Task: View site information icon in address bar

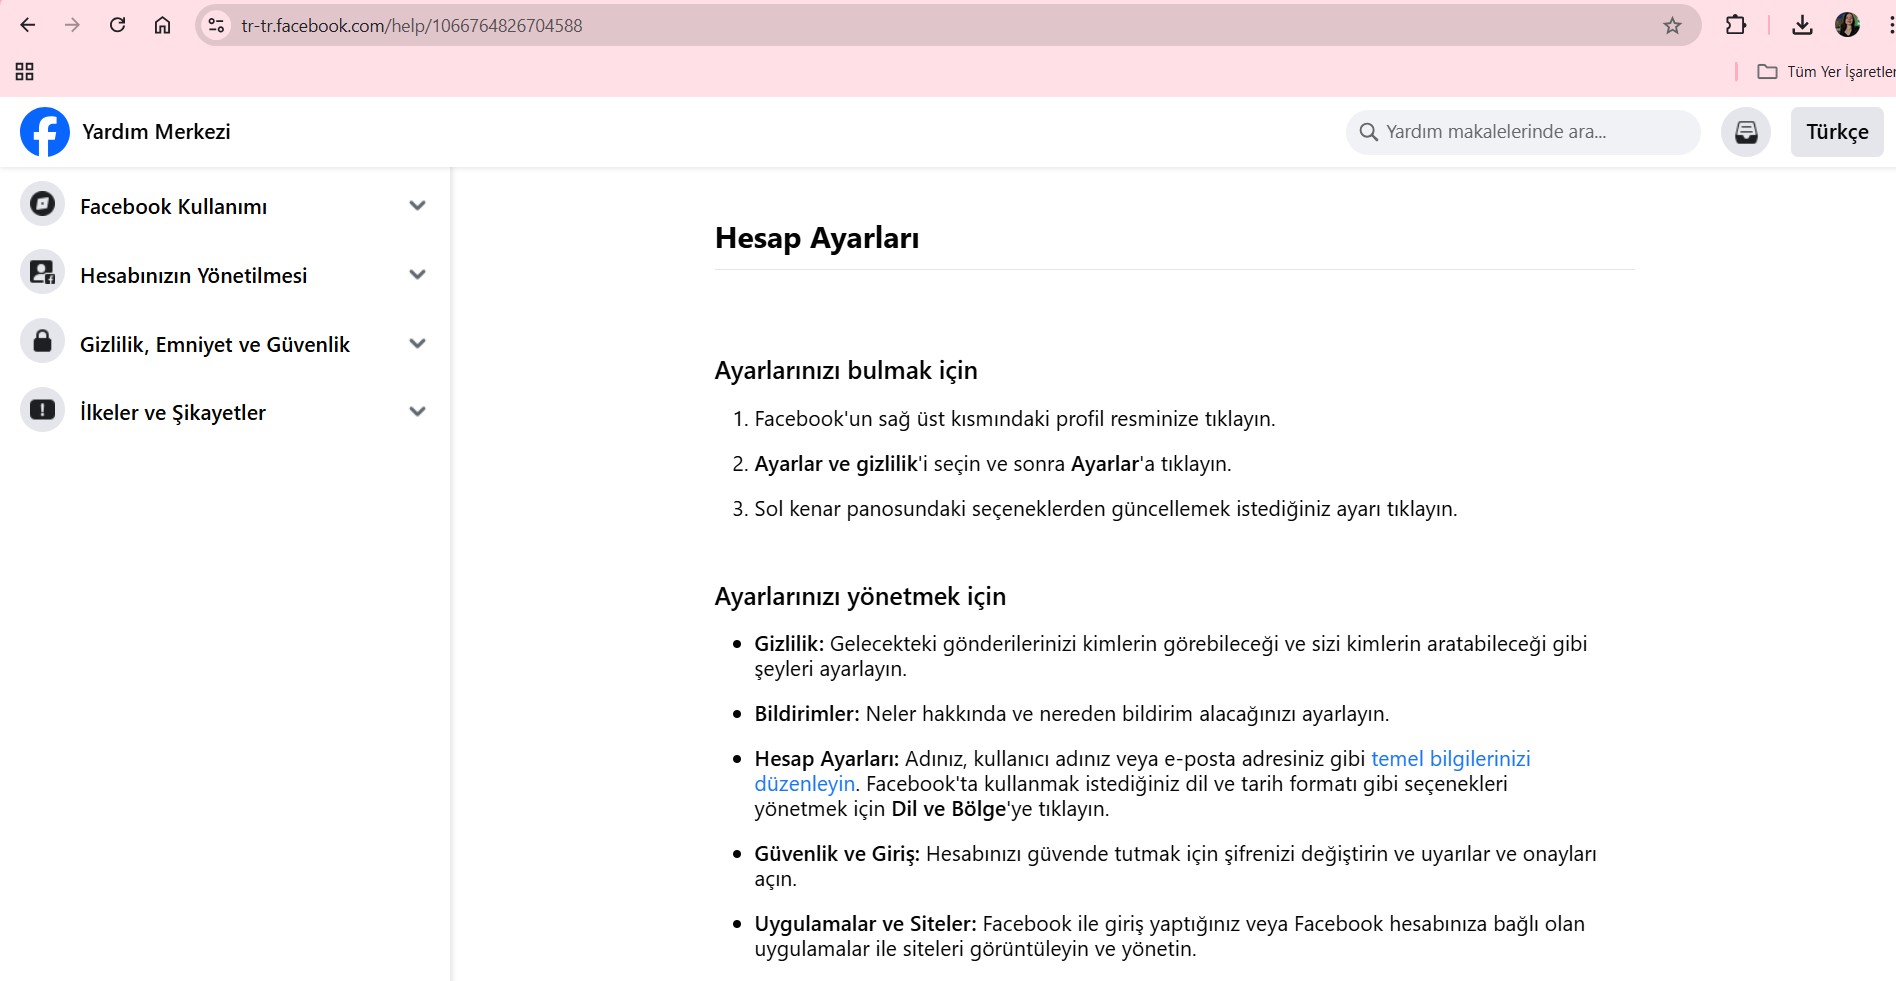Action: 216,25
